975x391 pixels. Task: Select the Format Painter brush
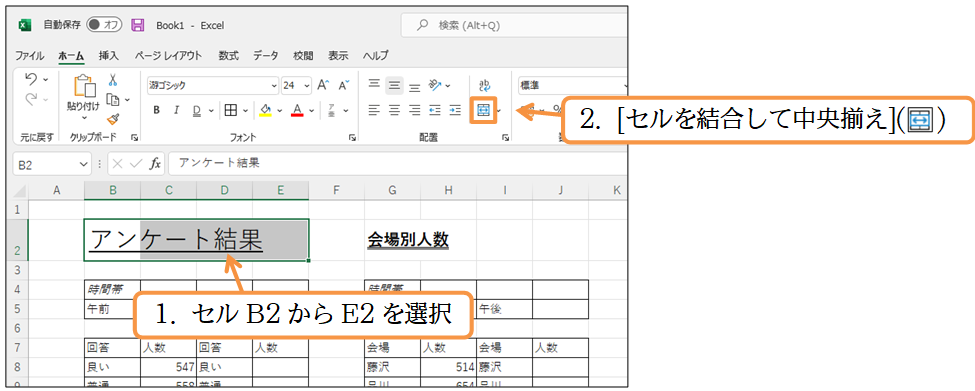pyautogui.click(x=113, y=119)
